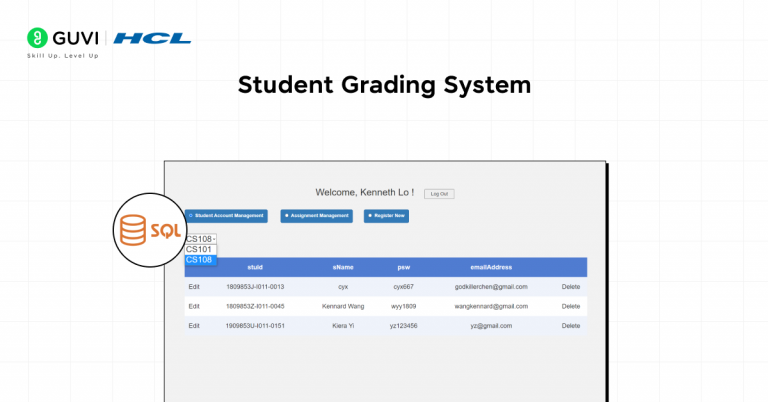Expand the CS108 course dropdown
Image resolution: width=768 pixels, height=402 pixels.
(x=201, y=239)
